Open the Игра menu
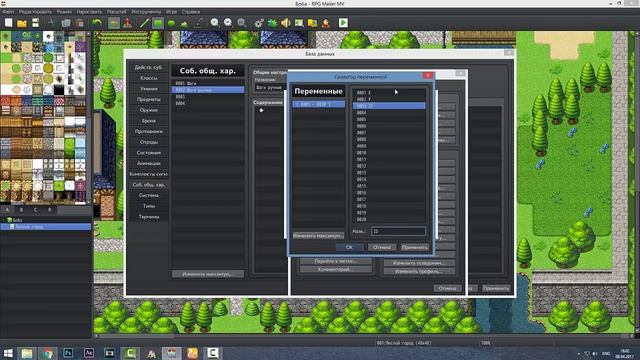This screenshot has width=640, height=360. point(171,11)
